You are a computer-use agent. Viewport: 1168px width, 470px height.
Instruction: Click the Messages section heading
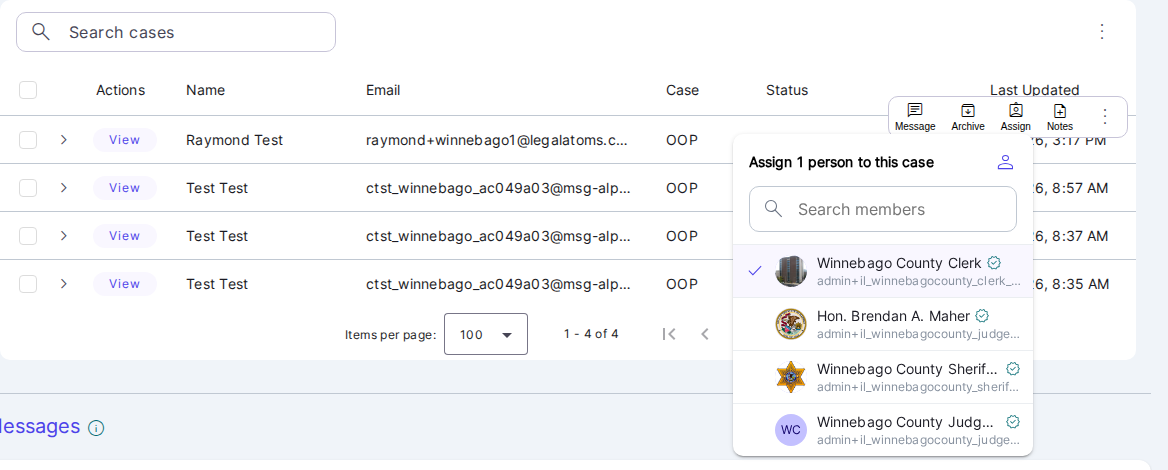39,426
